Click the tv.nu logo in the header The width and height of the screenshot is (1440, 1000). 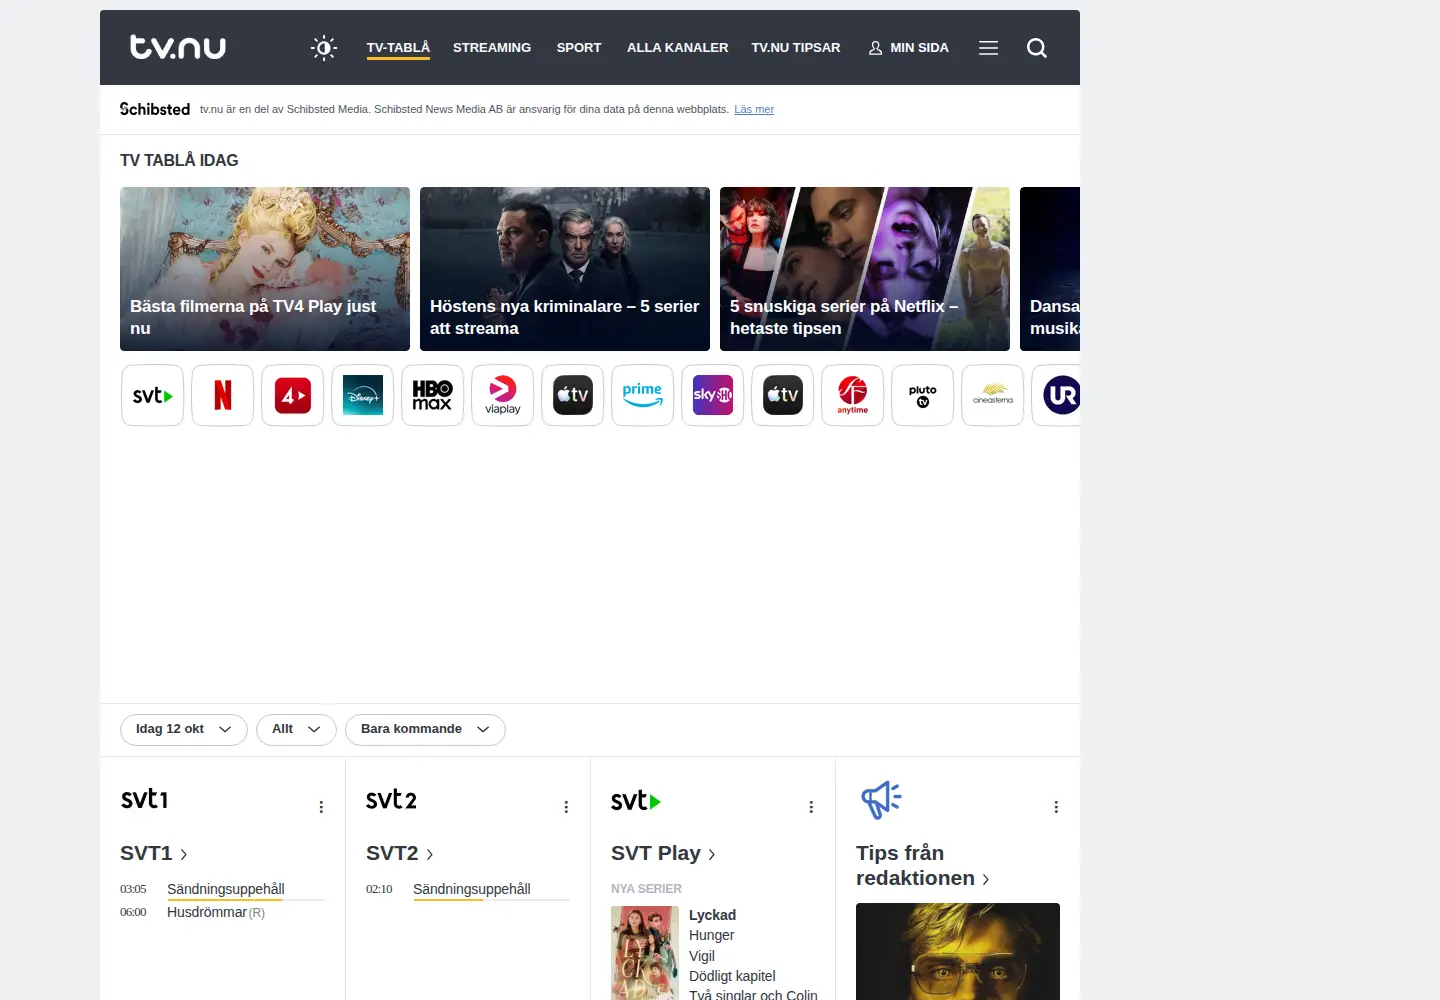tap(178, 47)
